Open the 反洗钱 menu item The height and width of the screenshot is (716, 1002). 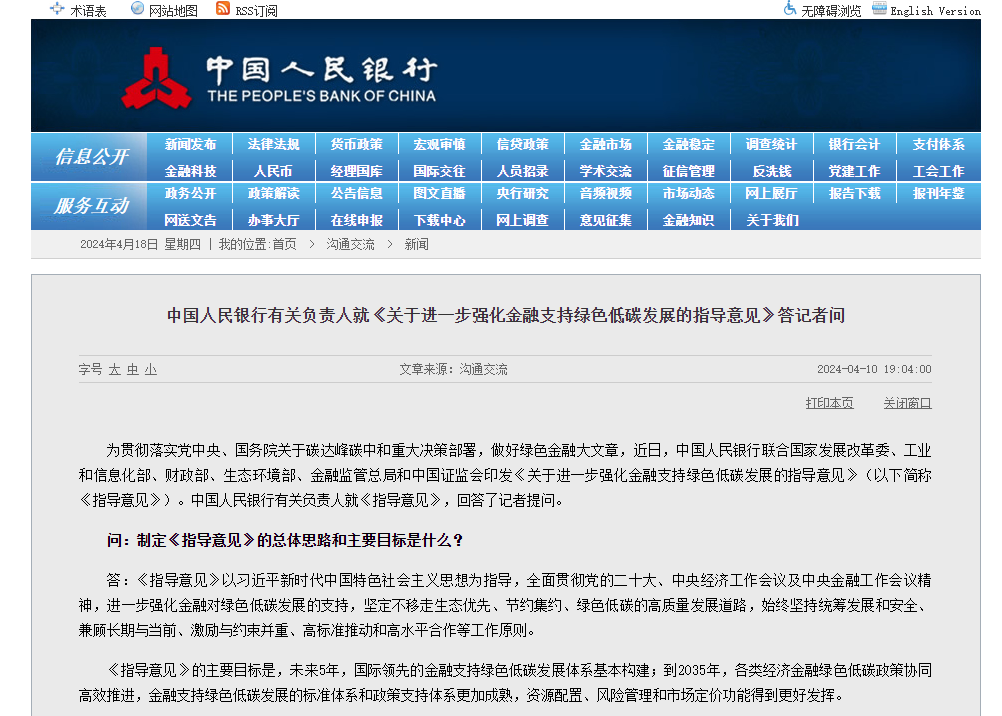click(x=770, y=170)
